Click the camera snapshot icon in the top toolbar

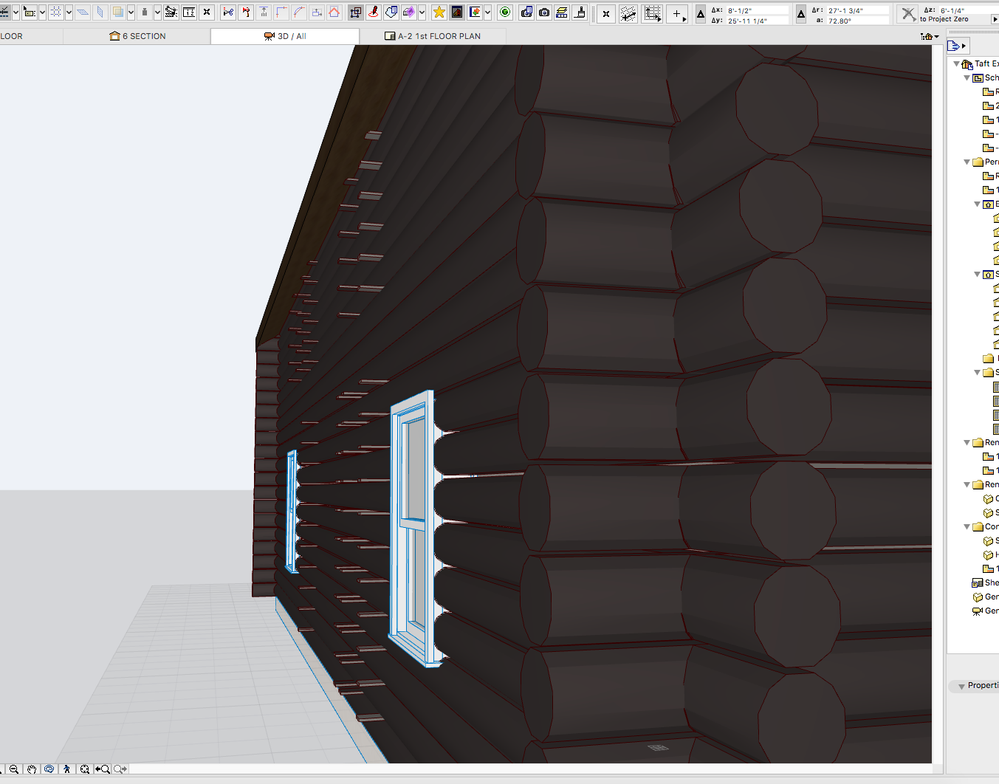pos(544,12)
